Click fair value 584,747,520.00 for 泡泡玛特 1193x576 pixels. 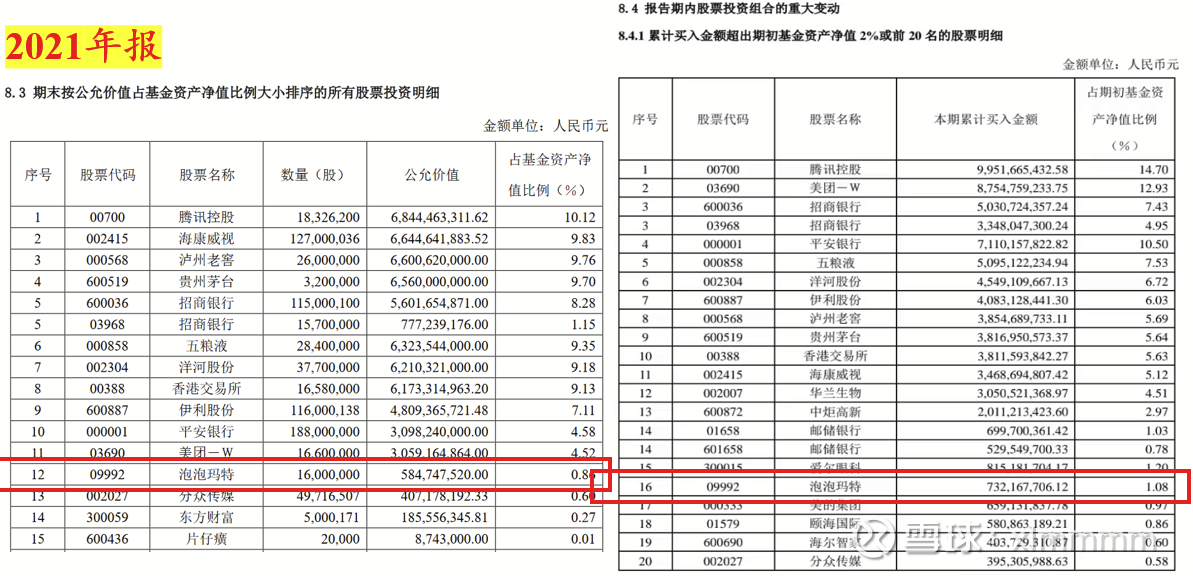tap(446, 476)
